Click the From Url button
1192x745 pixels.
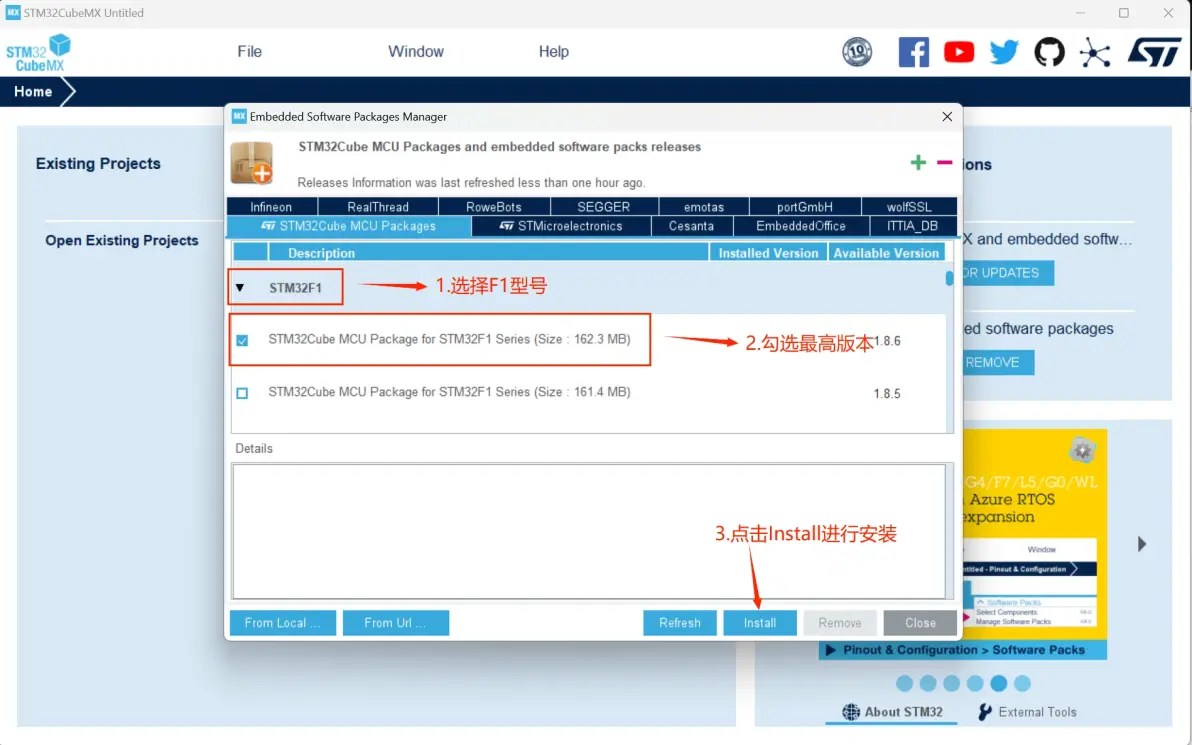pos(395,623)
